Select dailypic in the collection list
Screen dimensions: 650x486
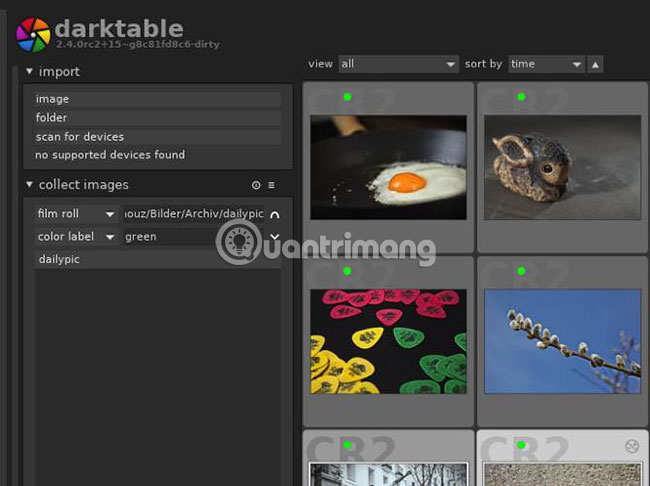tap(59, 259)
